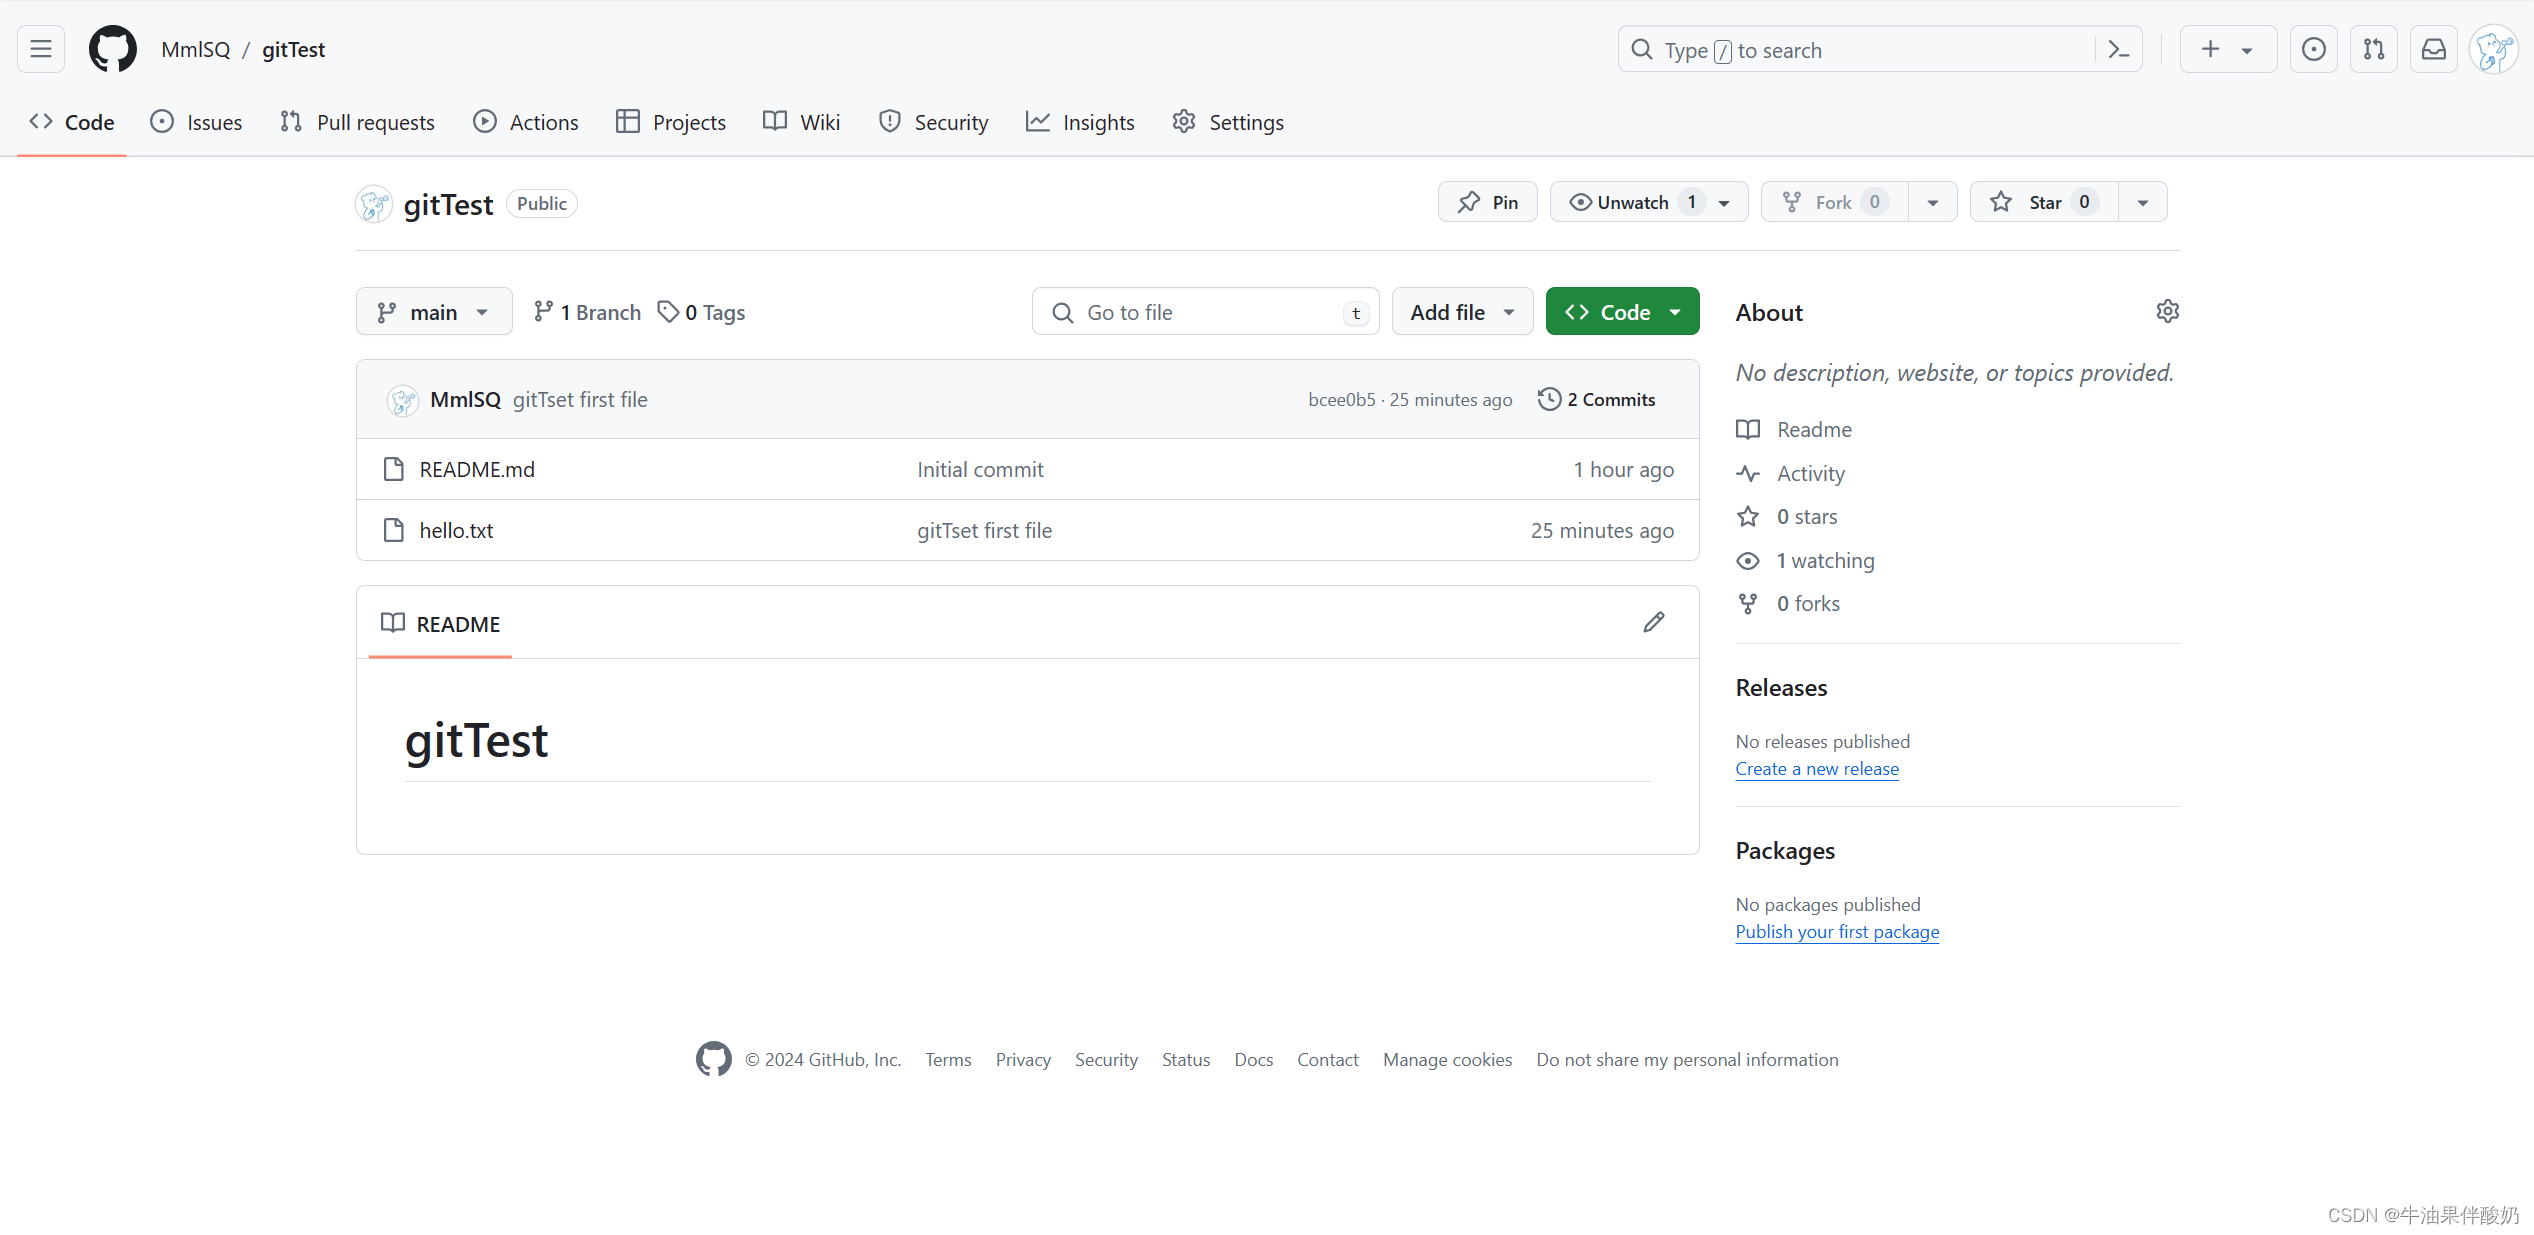
Task: Open the About section settings gear
Action: pyautogui.click(x=2167, y=312)
